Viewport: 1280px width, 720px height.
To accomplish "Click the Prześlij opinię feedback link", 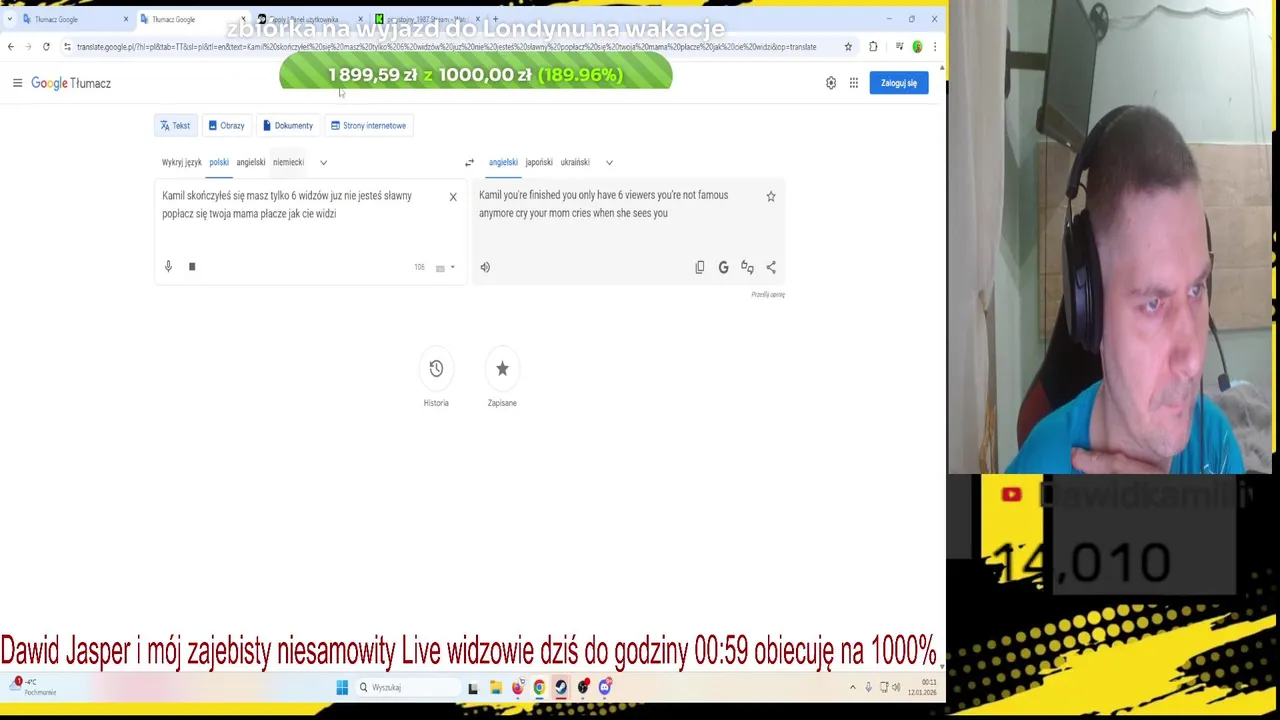I will pos(768,295).
